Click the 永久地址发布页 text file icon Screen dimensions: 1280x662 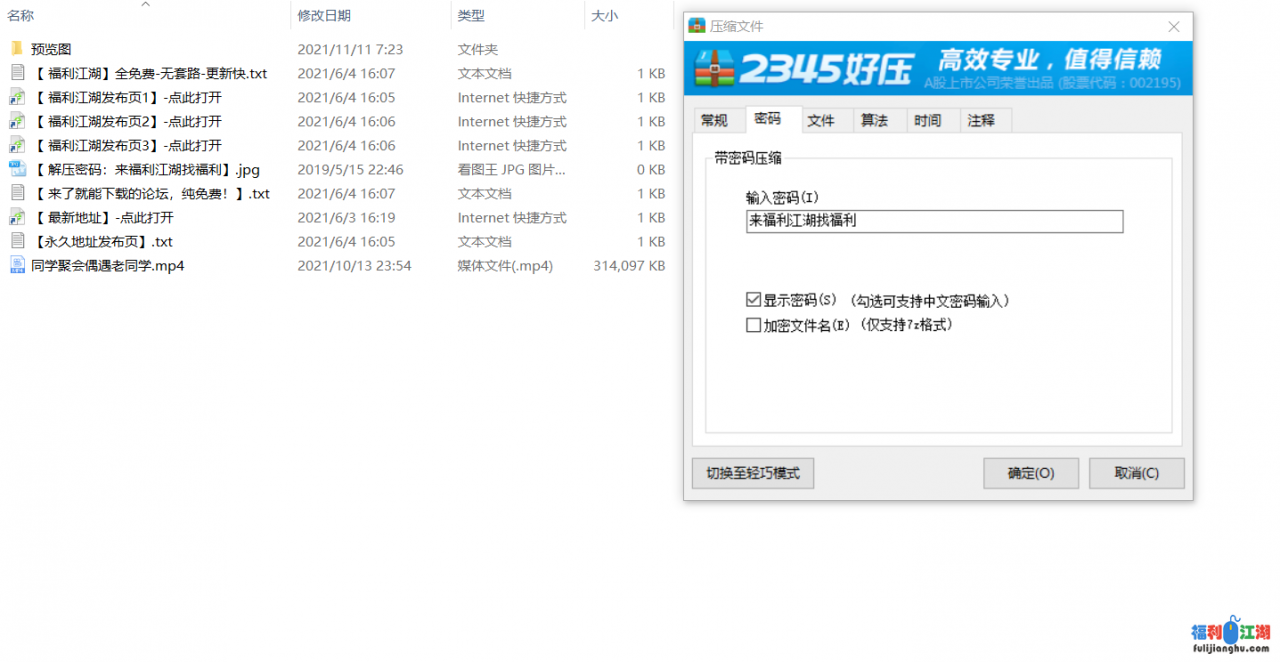pos(17,241)
